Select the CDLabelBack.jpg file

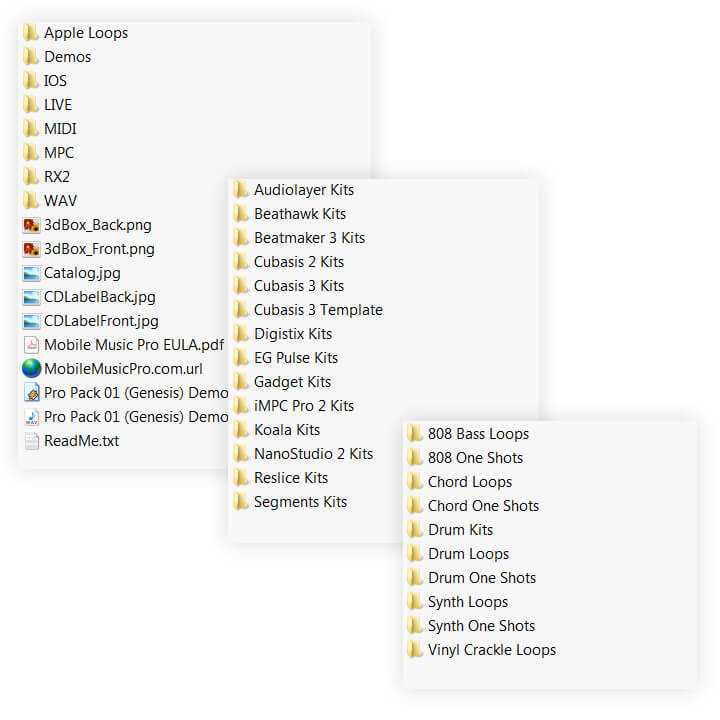click(99, 297)
